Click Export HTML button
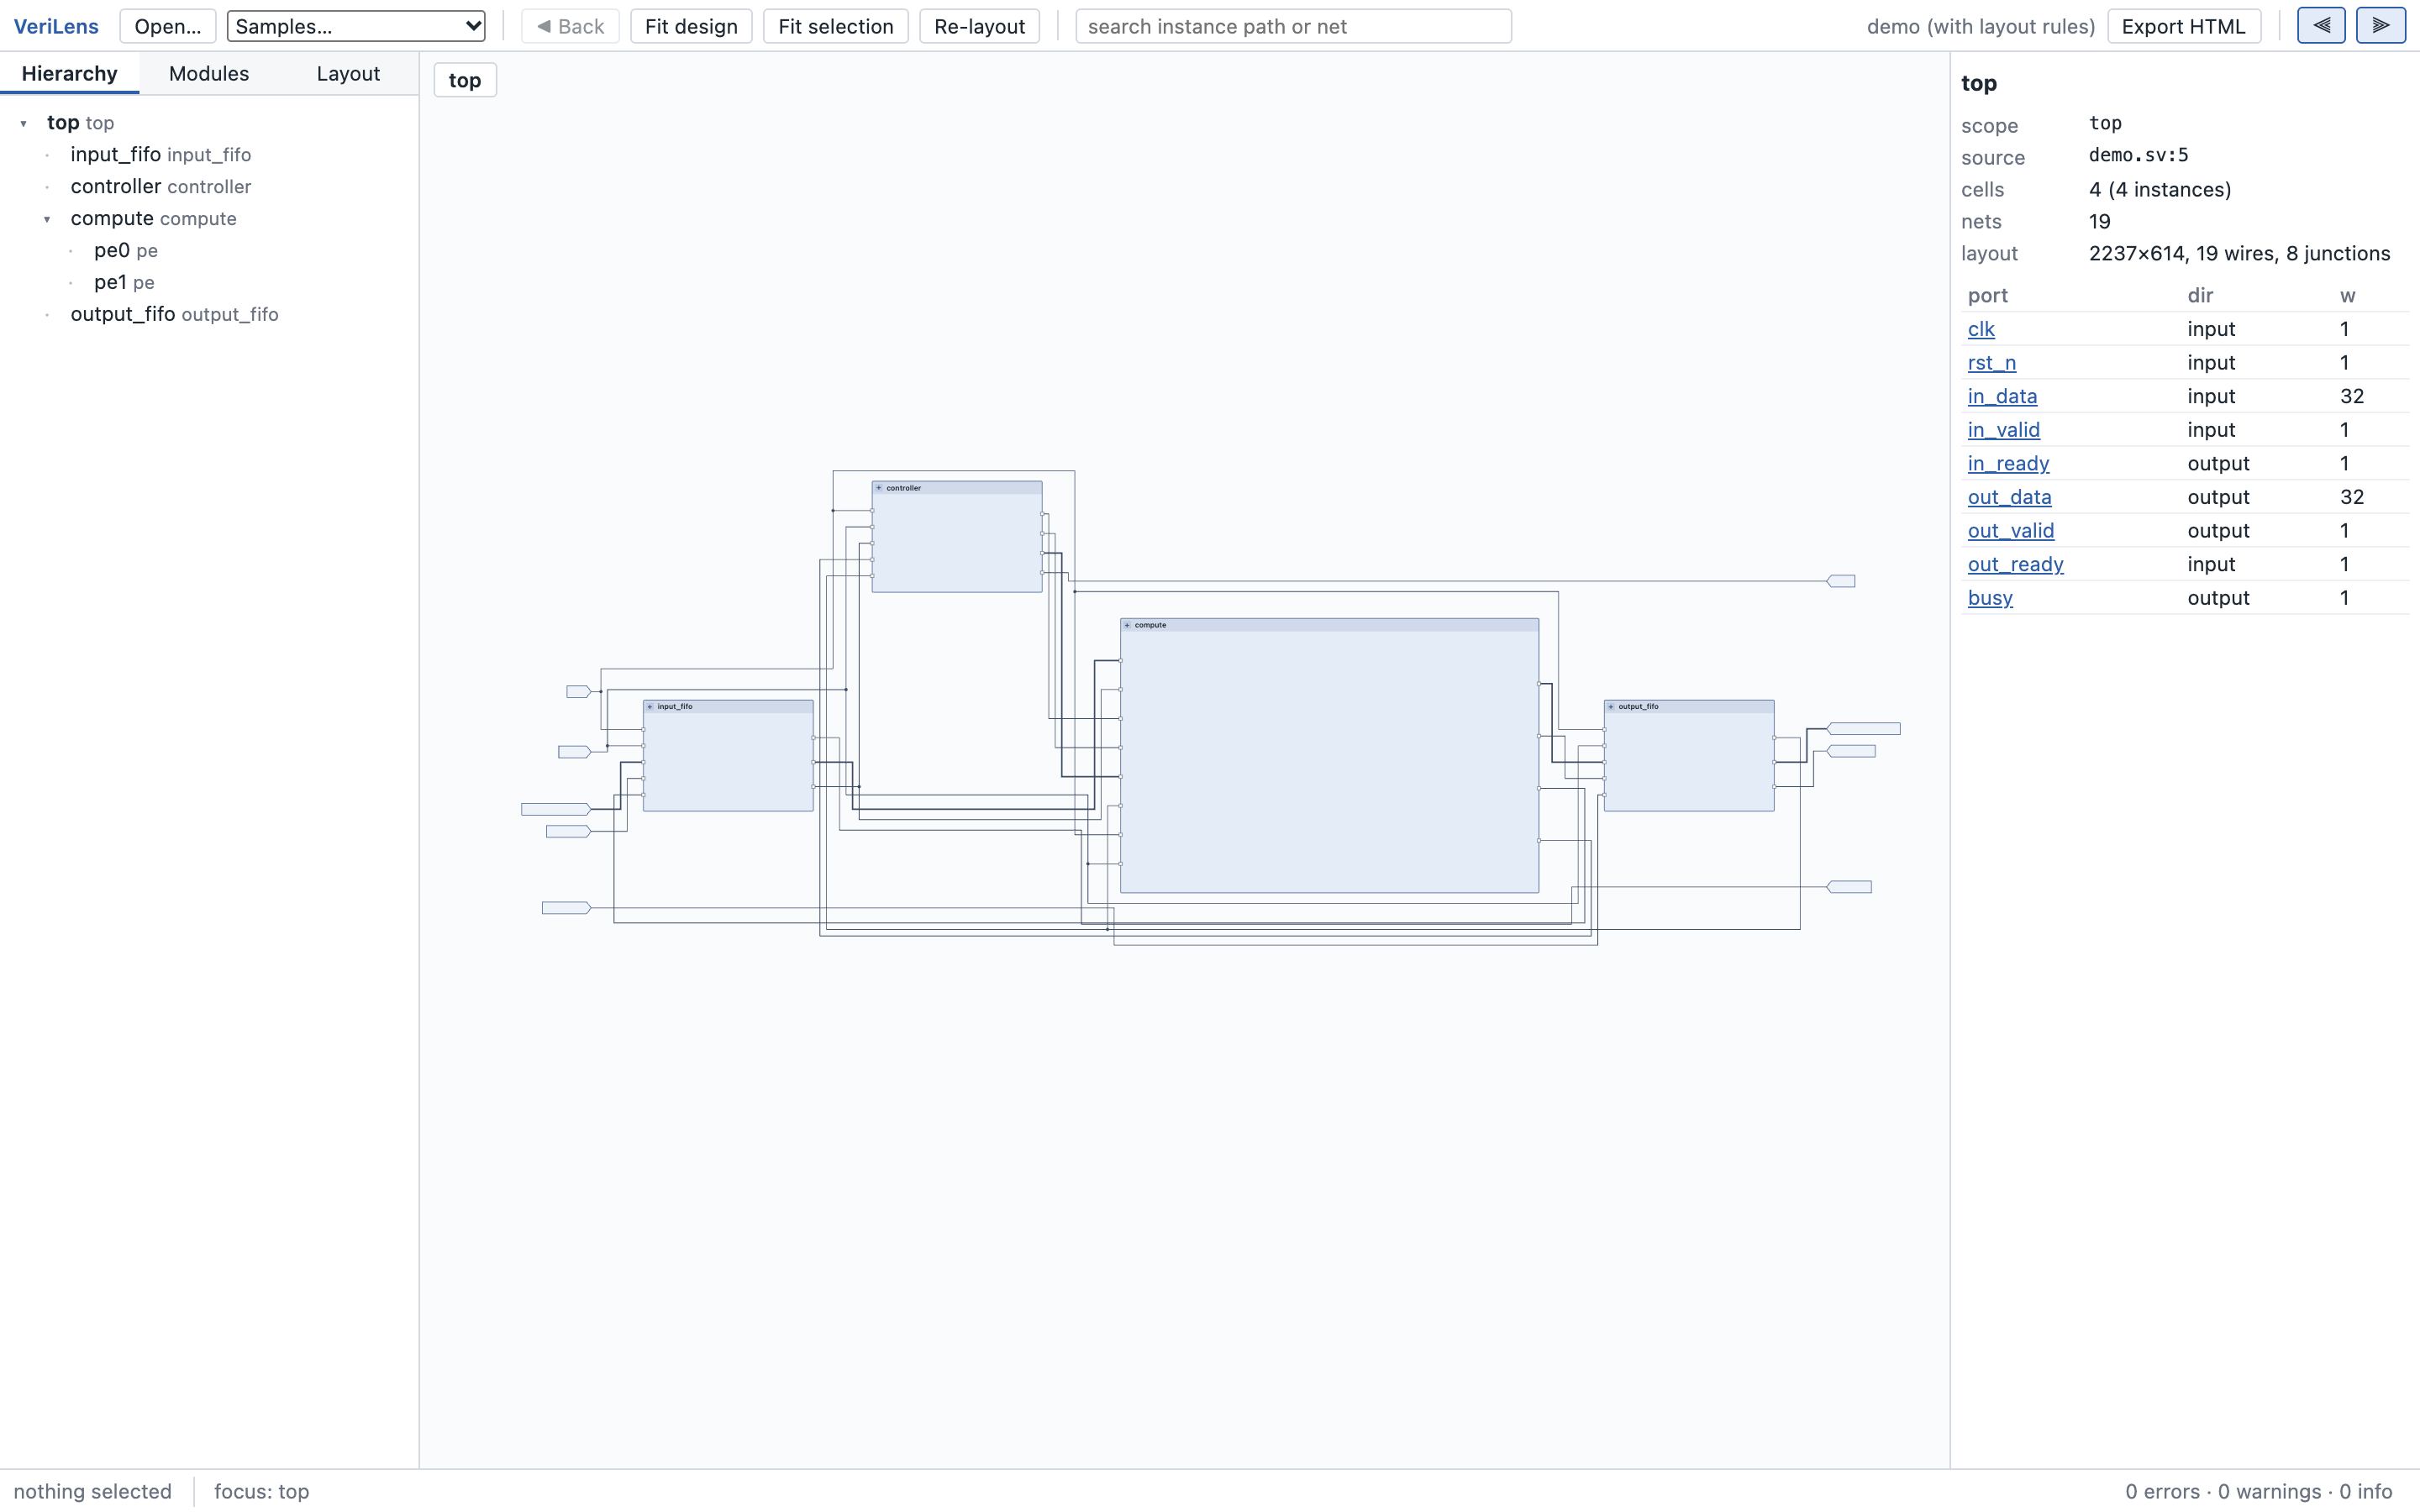 tap(2183, 26)
